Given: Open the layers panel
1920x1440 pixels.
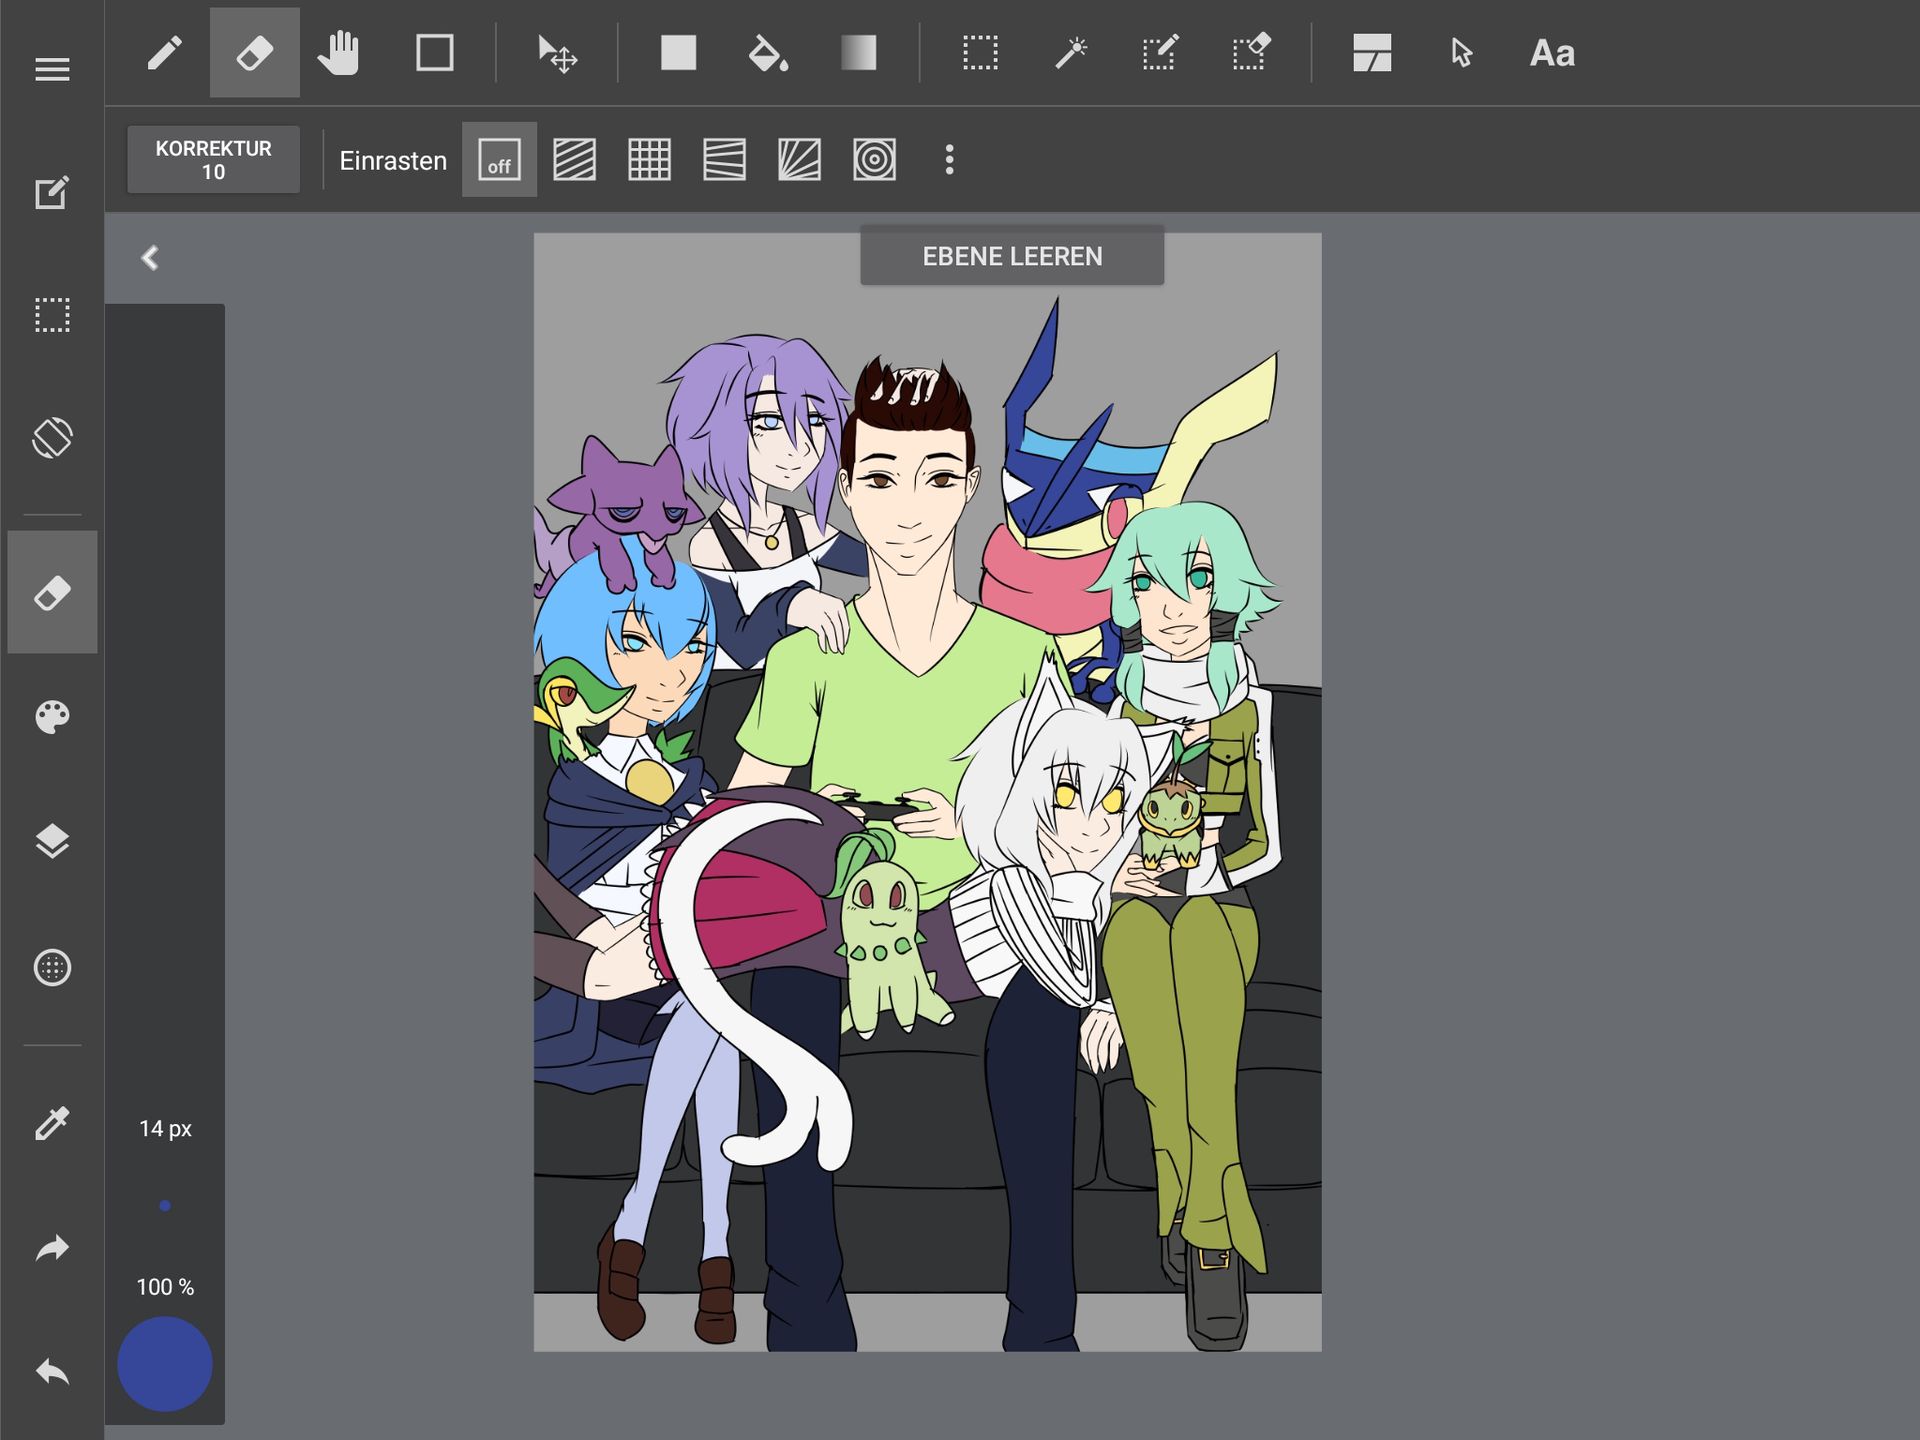Looking at the screenshot, I should click(x=52, y=842).
